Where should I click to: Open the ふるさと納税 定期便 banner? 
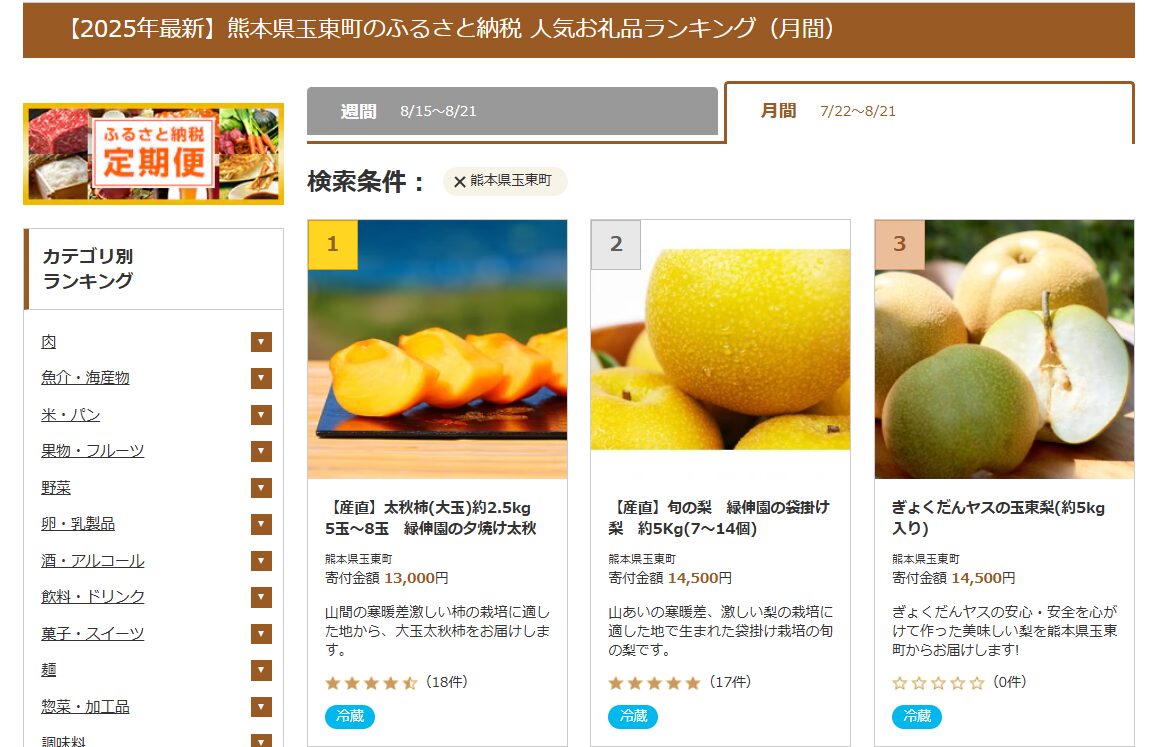coord(153,154)
